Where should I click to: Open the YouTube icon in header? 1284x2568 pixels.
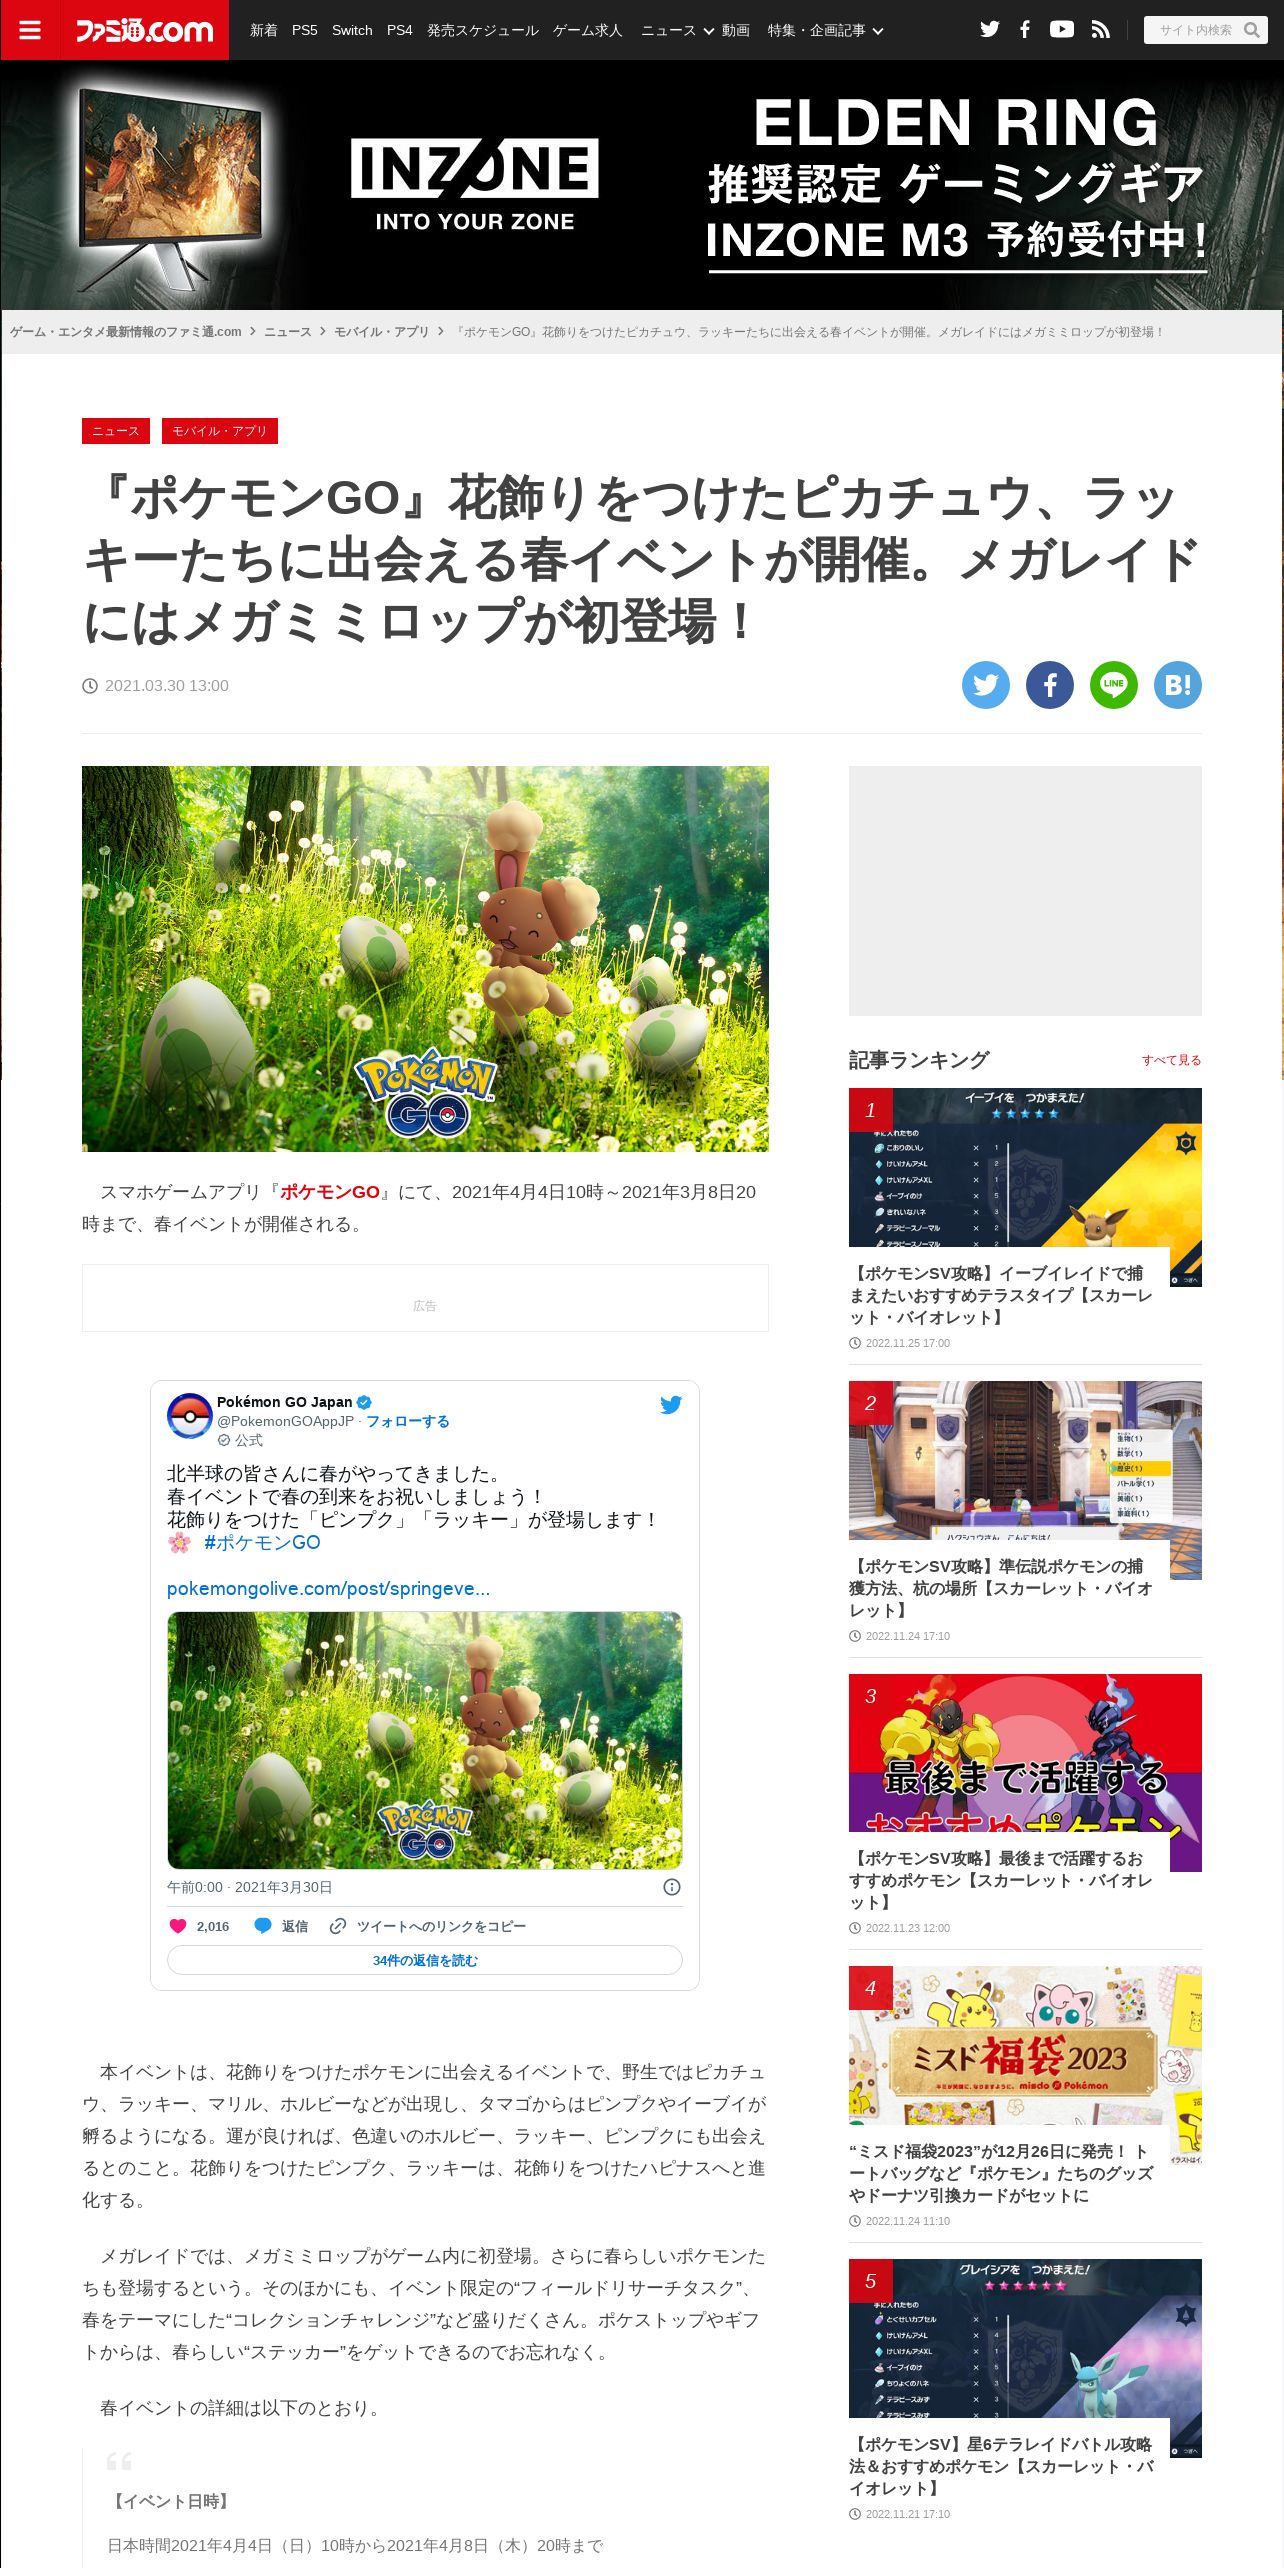tap(1062, 30)
